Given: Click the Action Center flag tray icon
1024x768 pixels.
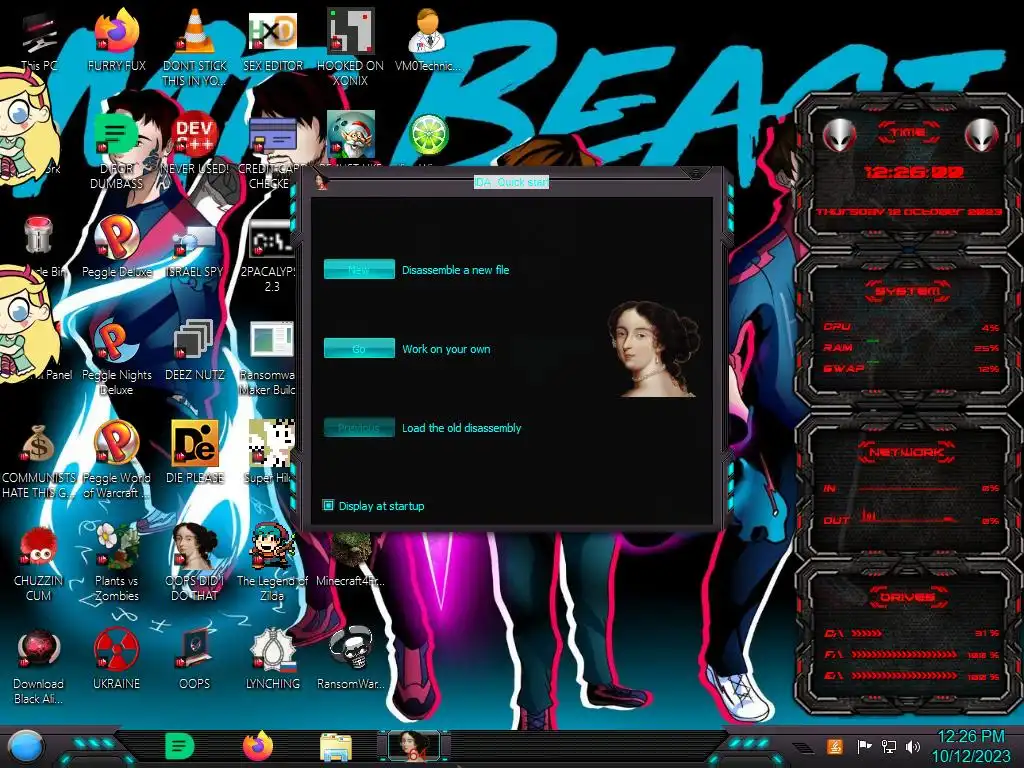Looking at the screenshot, I should tap(864, 746).
